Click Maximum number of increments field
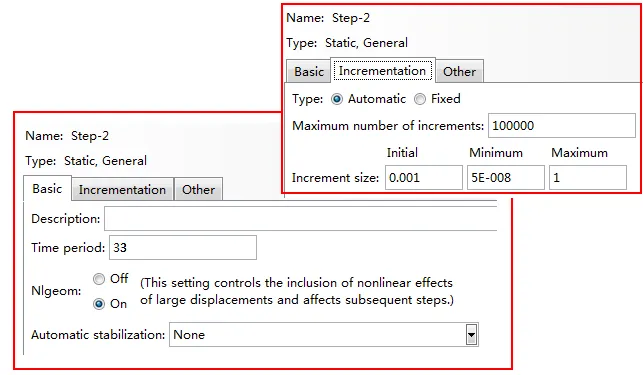 tap(562, 126)
